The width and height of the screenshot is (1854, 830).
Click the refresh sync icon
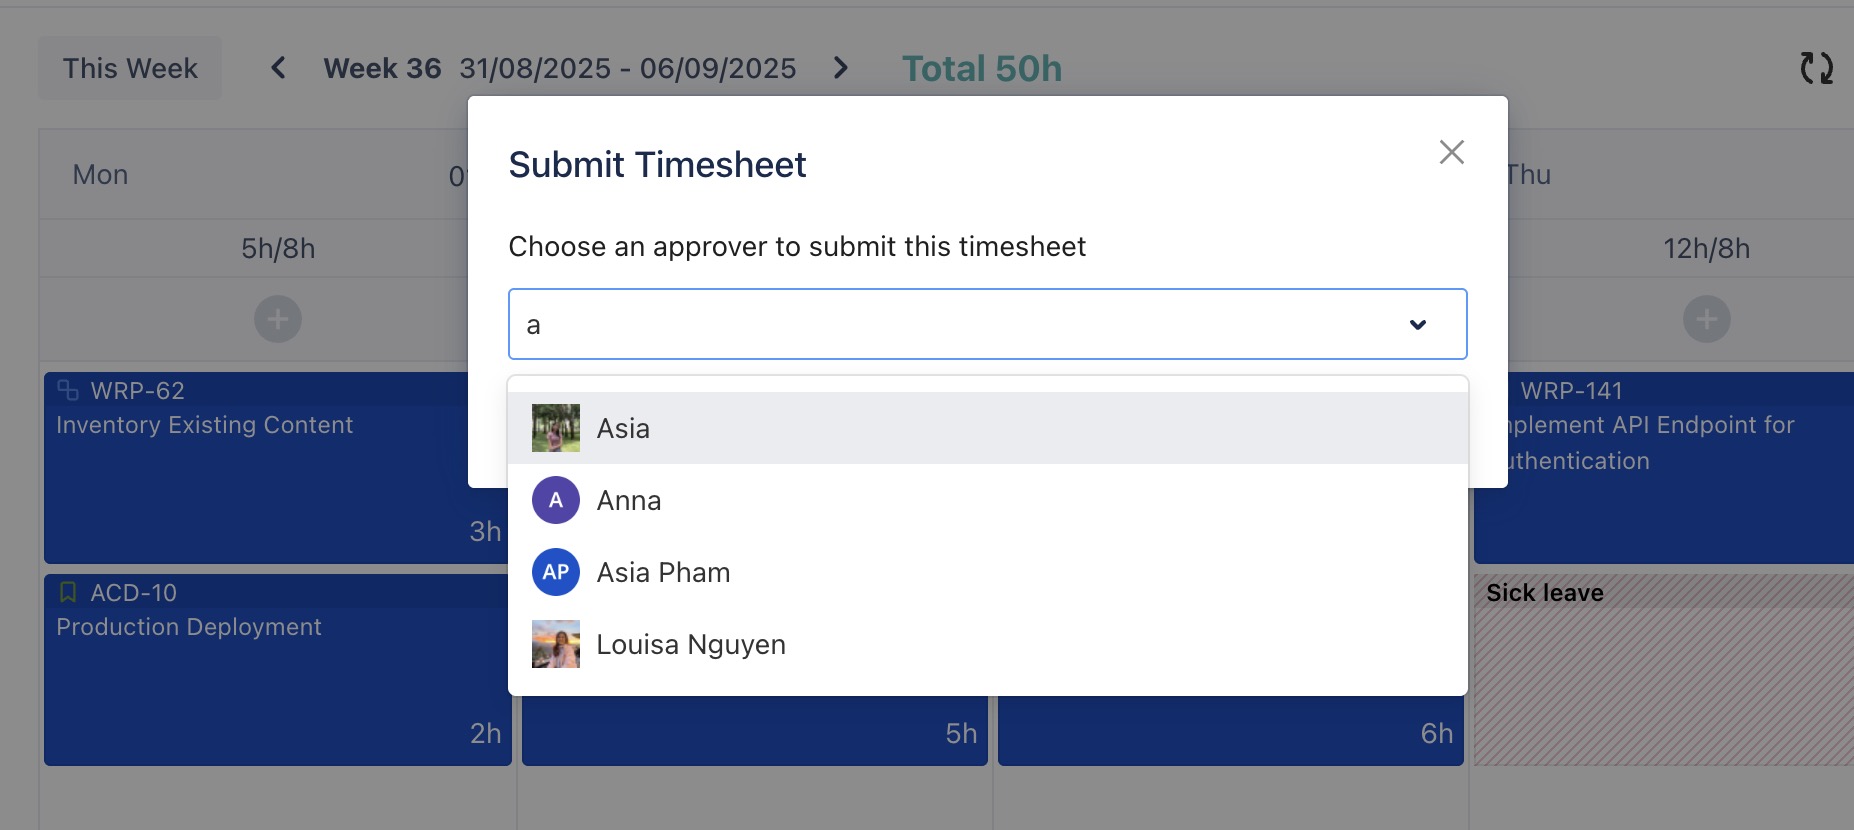1816,68
